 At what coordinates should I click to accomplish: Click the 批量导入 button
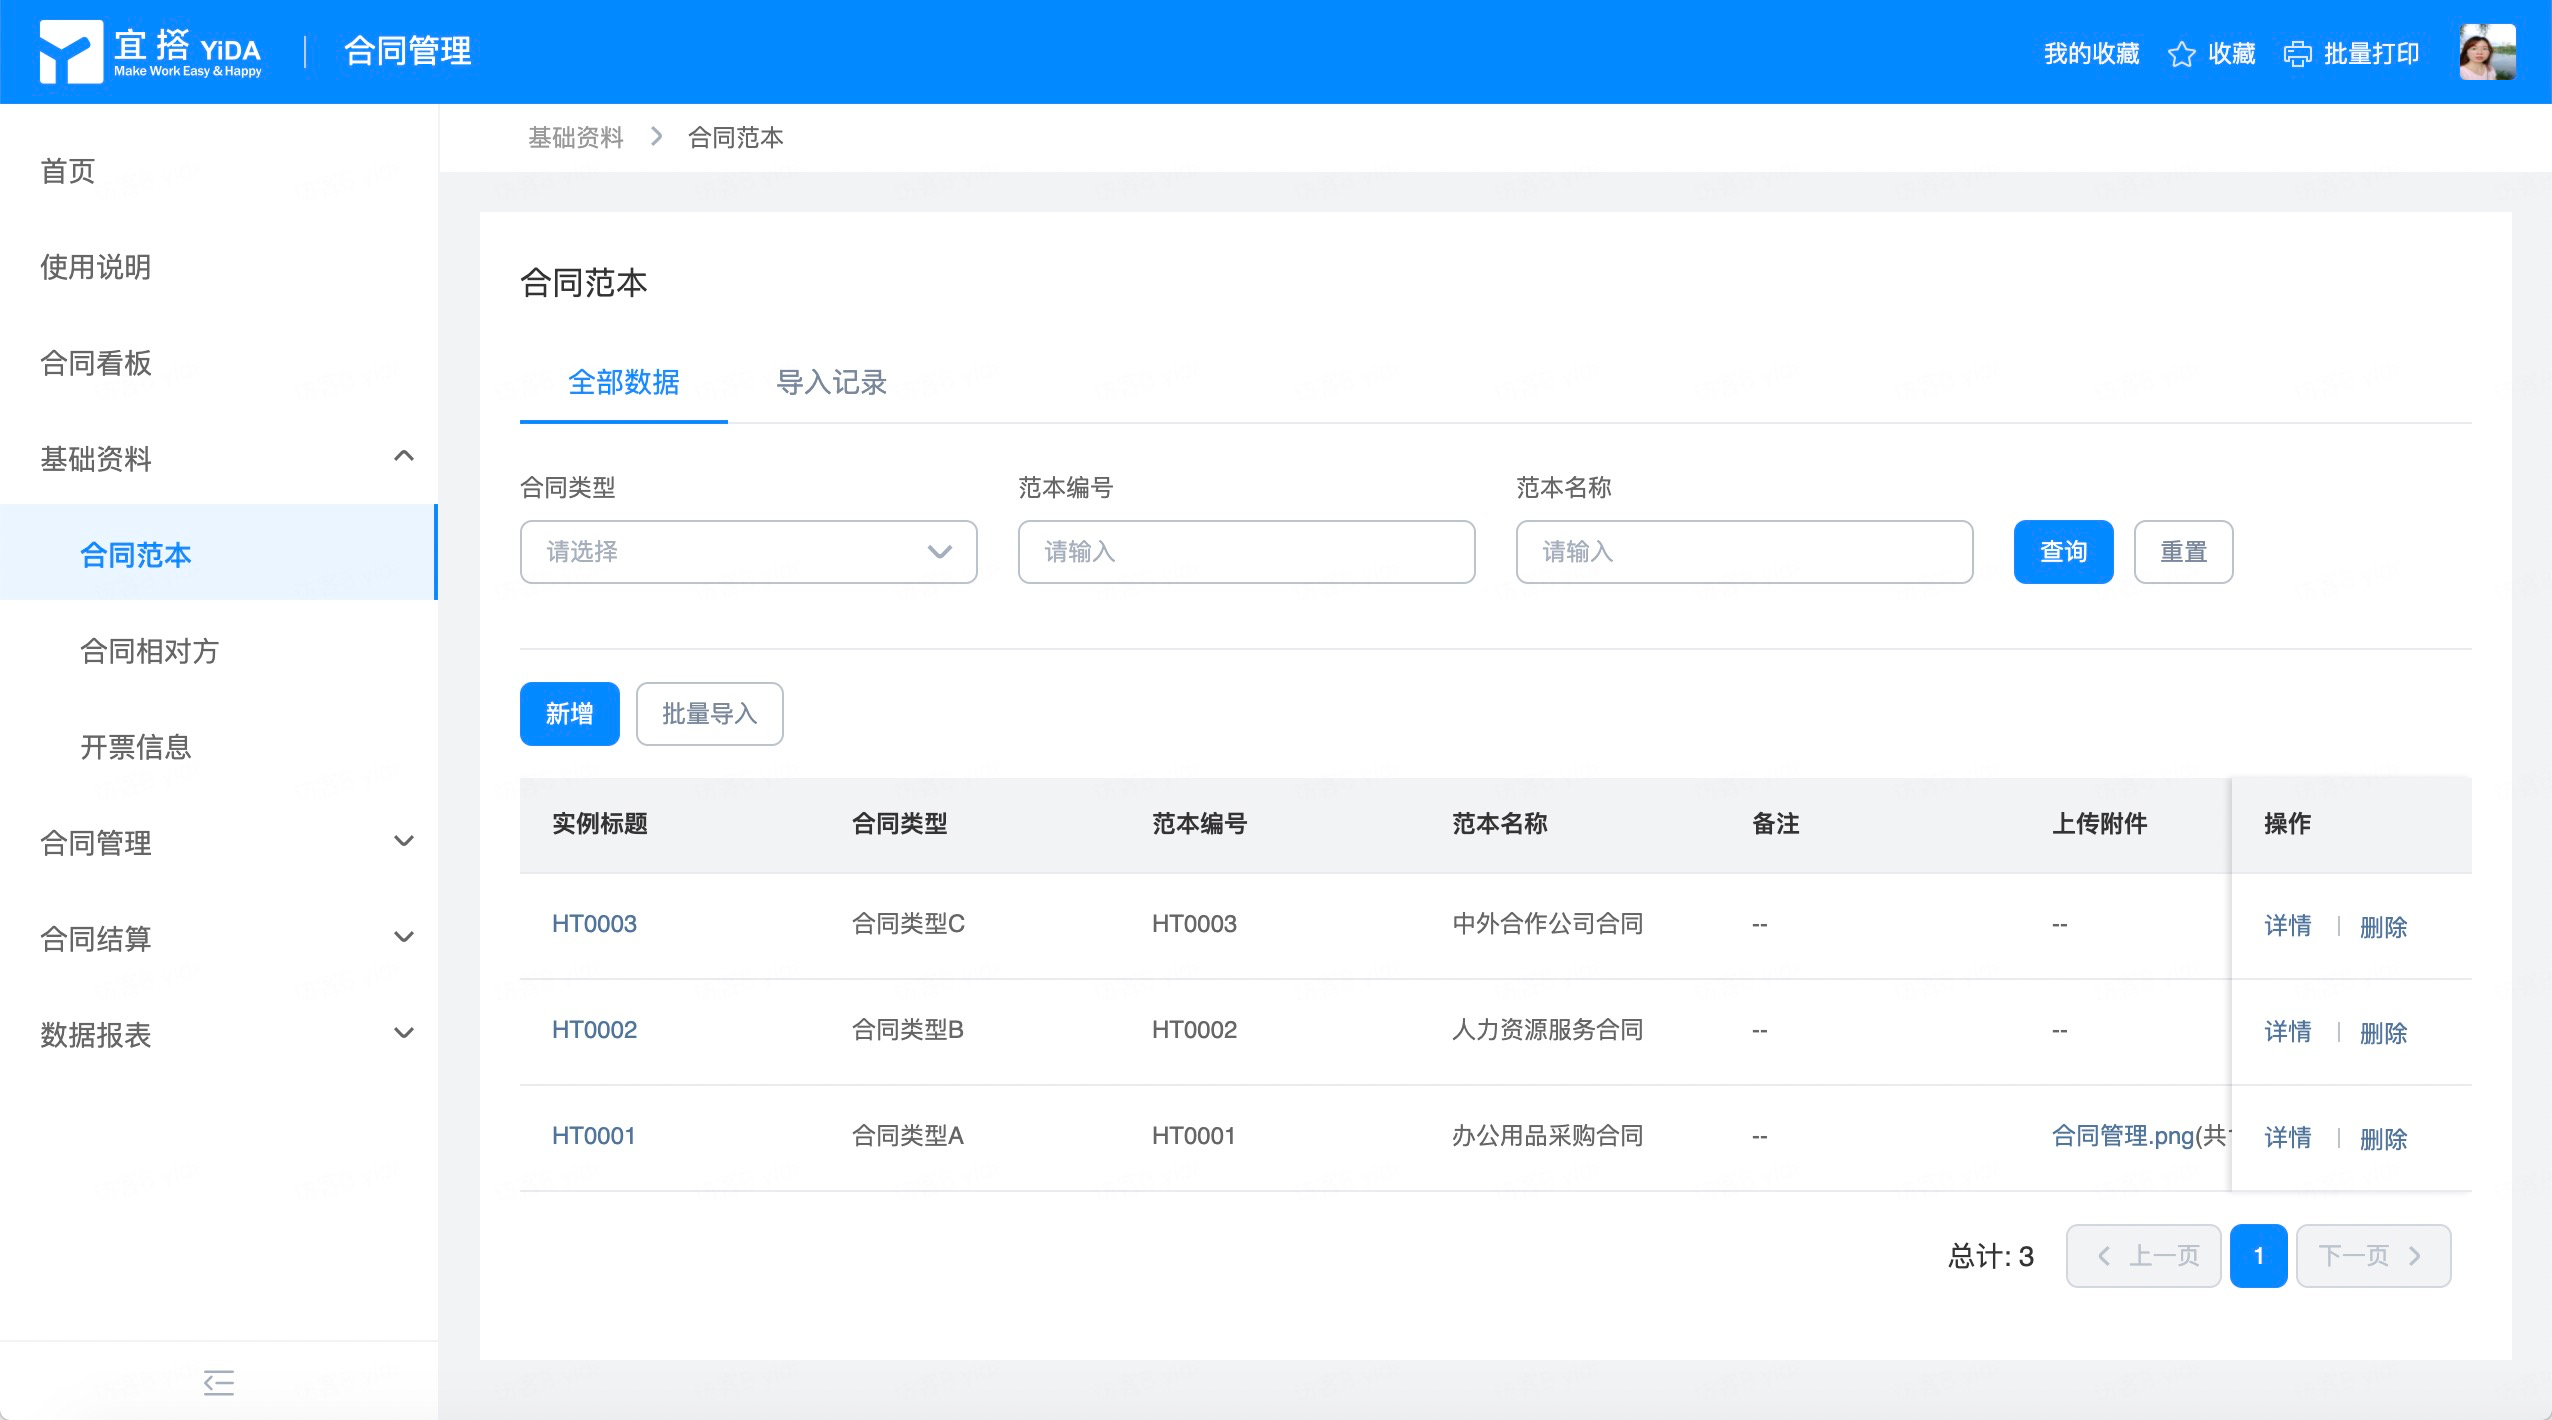pos(709,714)
